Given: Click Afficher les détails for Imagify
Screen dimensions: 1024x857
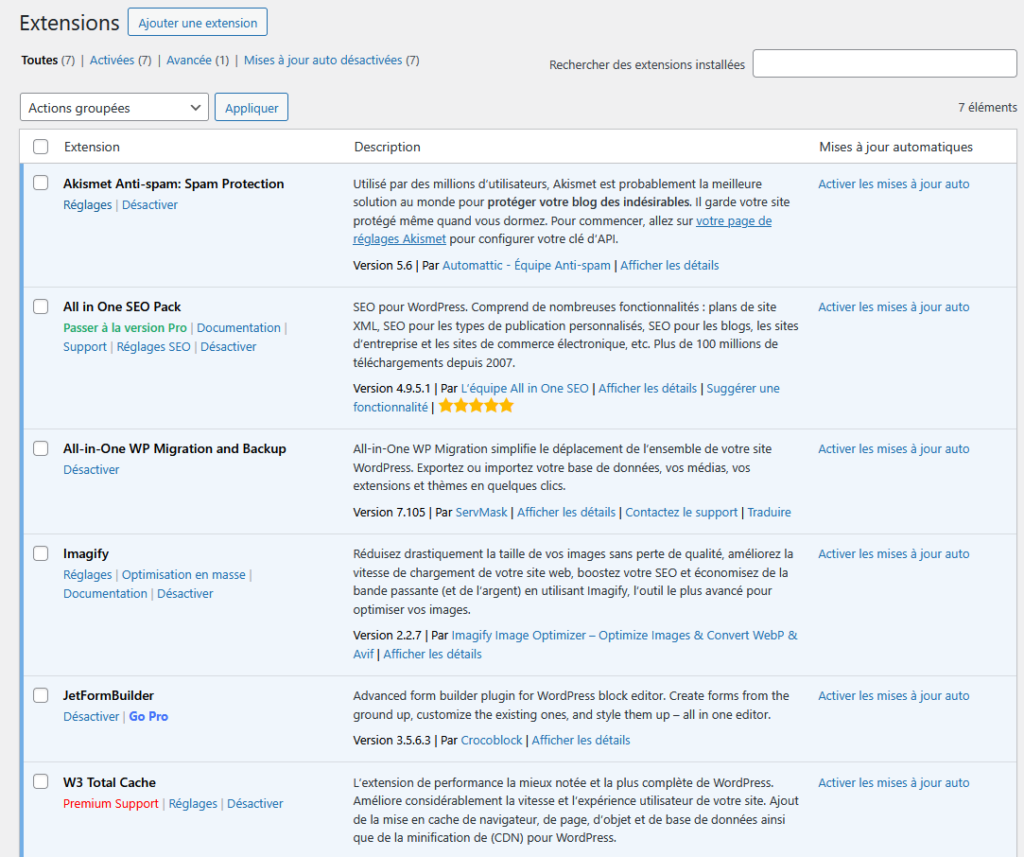Looking at the screenshot, I should click(x=432, y=654).
